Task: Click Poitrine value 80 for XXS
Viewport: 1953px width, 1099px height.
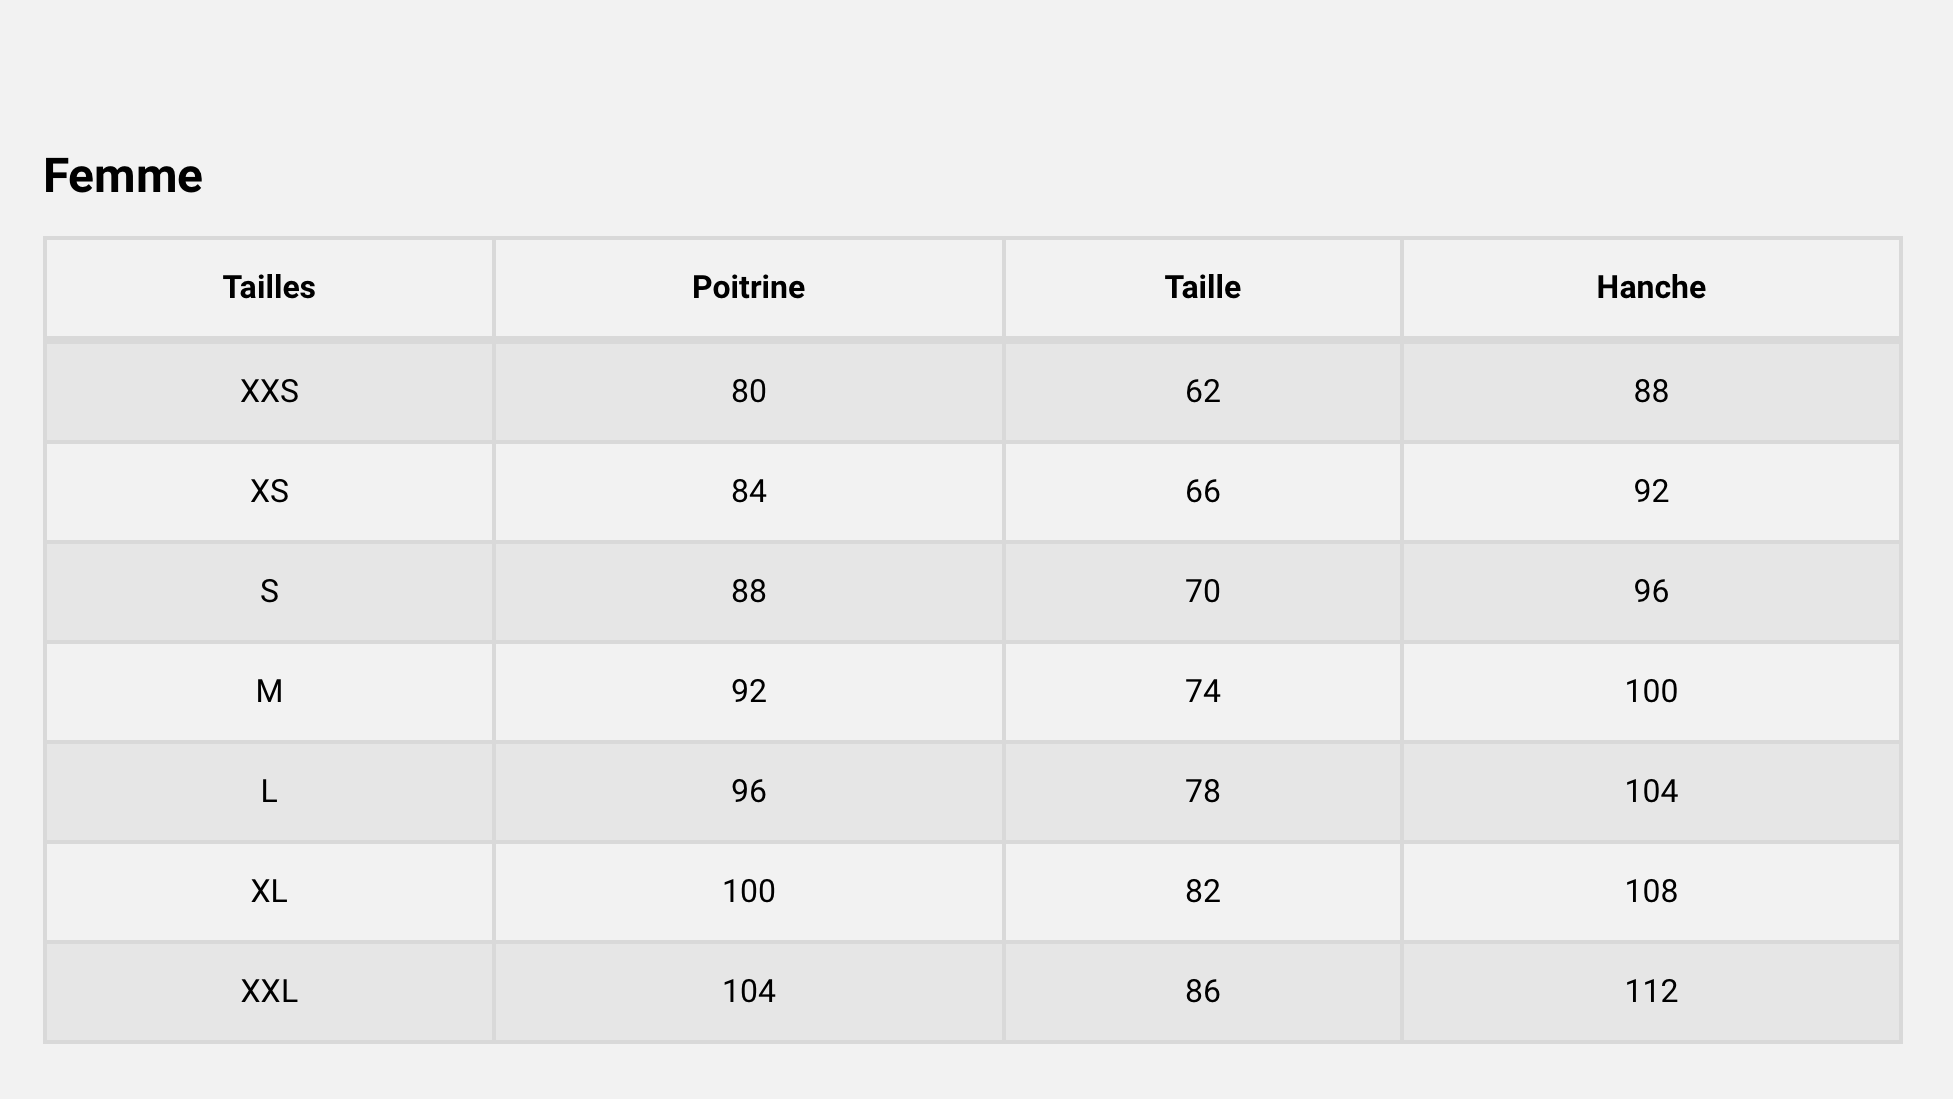Action: [749, 391]
